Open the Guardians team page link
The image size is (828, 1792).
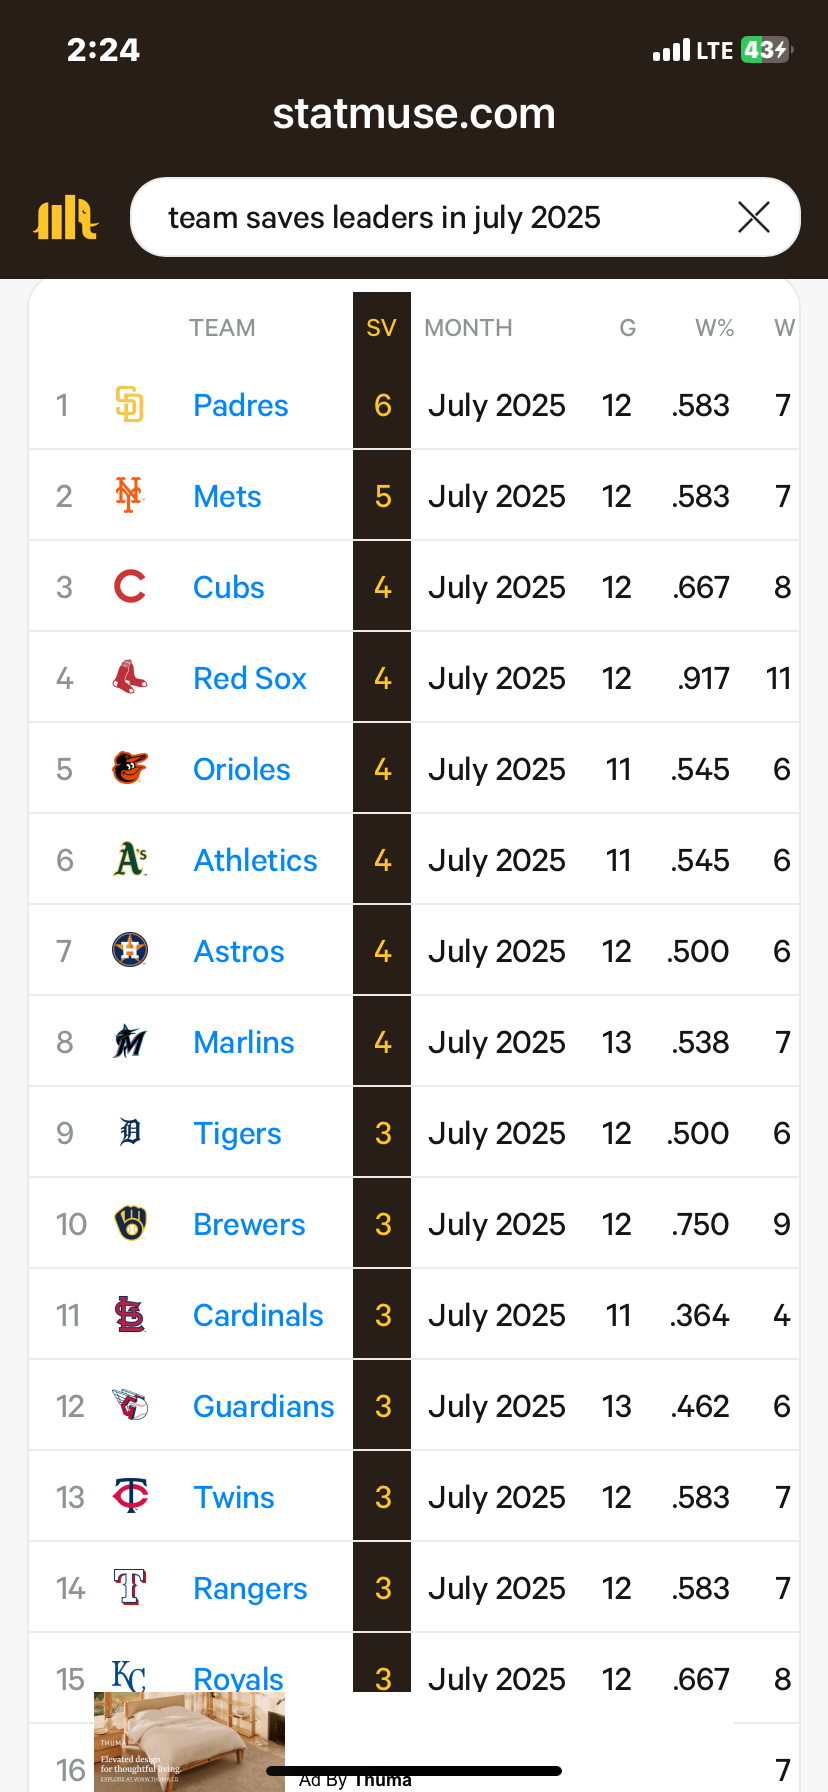(264, 1406)
